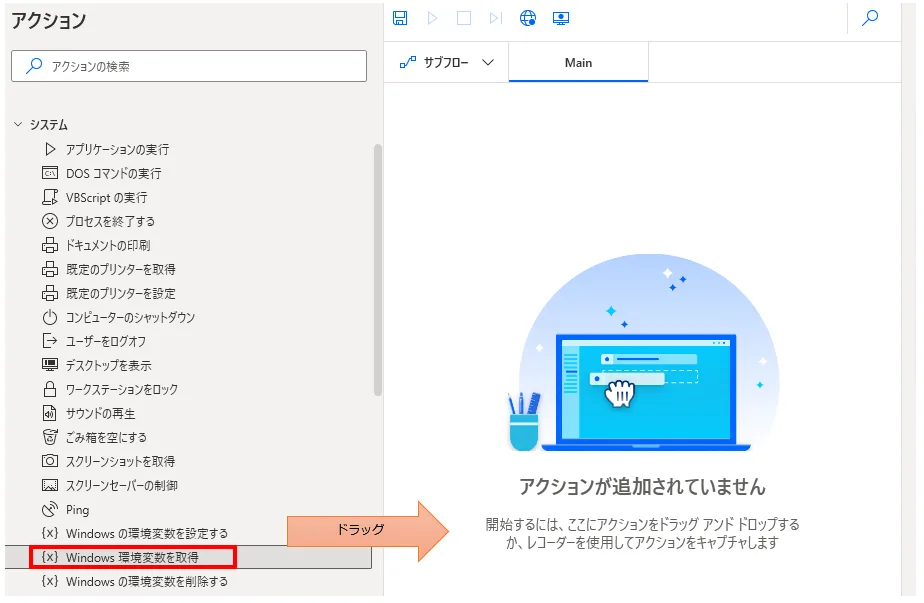Viewport: 924px width, 603px height.
Task: Click the magnifier search icon in toolbar
Action: click(x=870, y=18)
